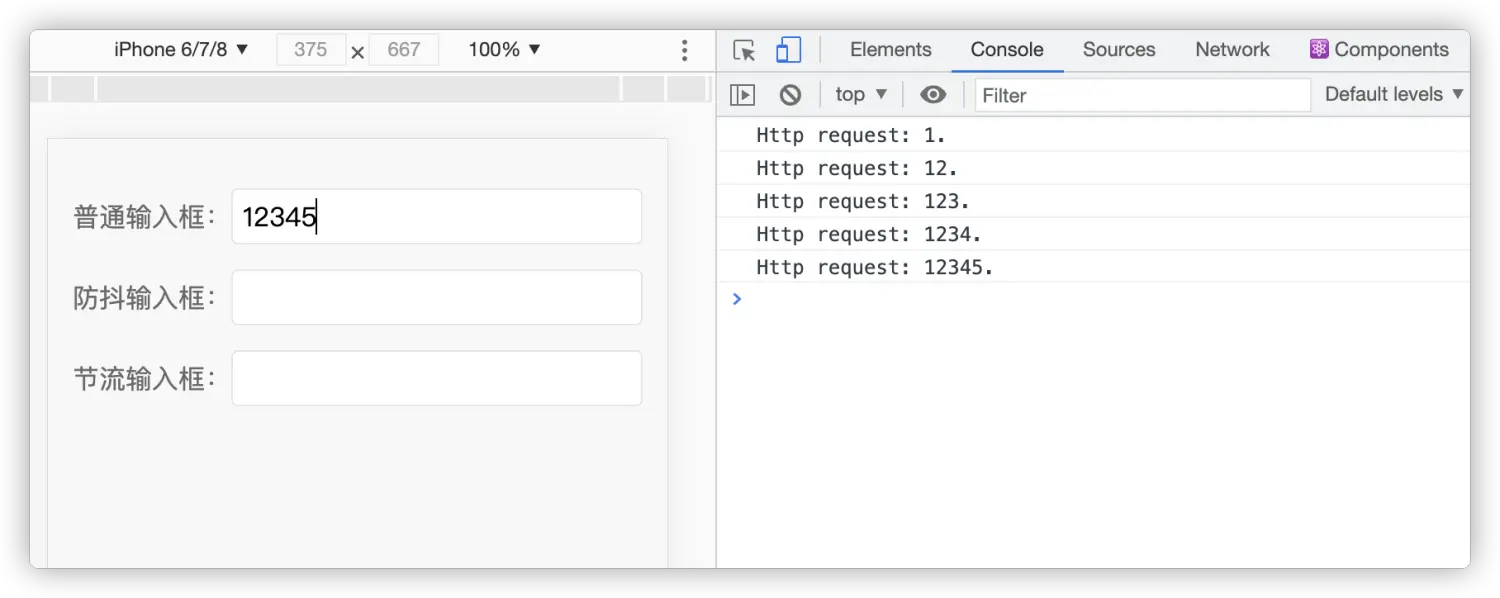The image size is (1500, 598).
Task: Click the console Filter input field
Action: coord(1142,95)
